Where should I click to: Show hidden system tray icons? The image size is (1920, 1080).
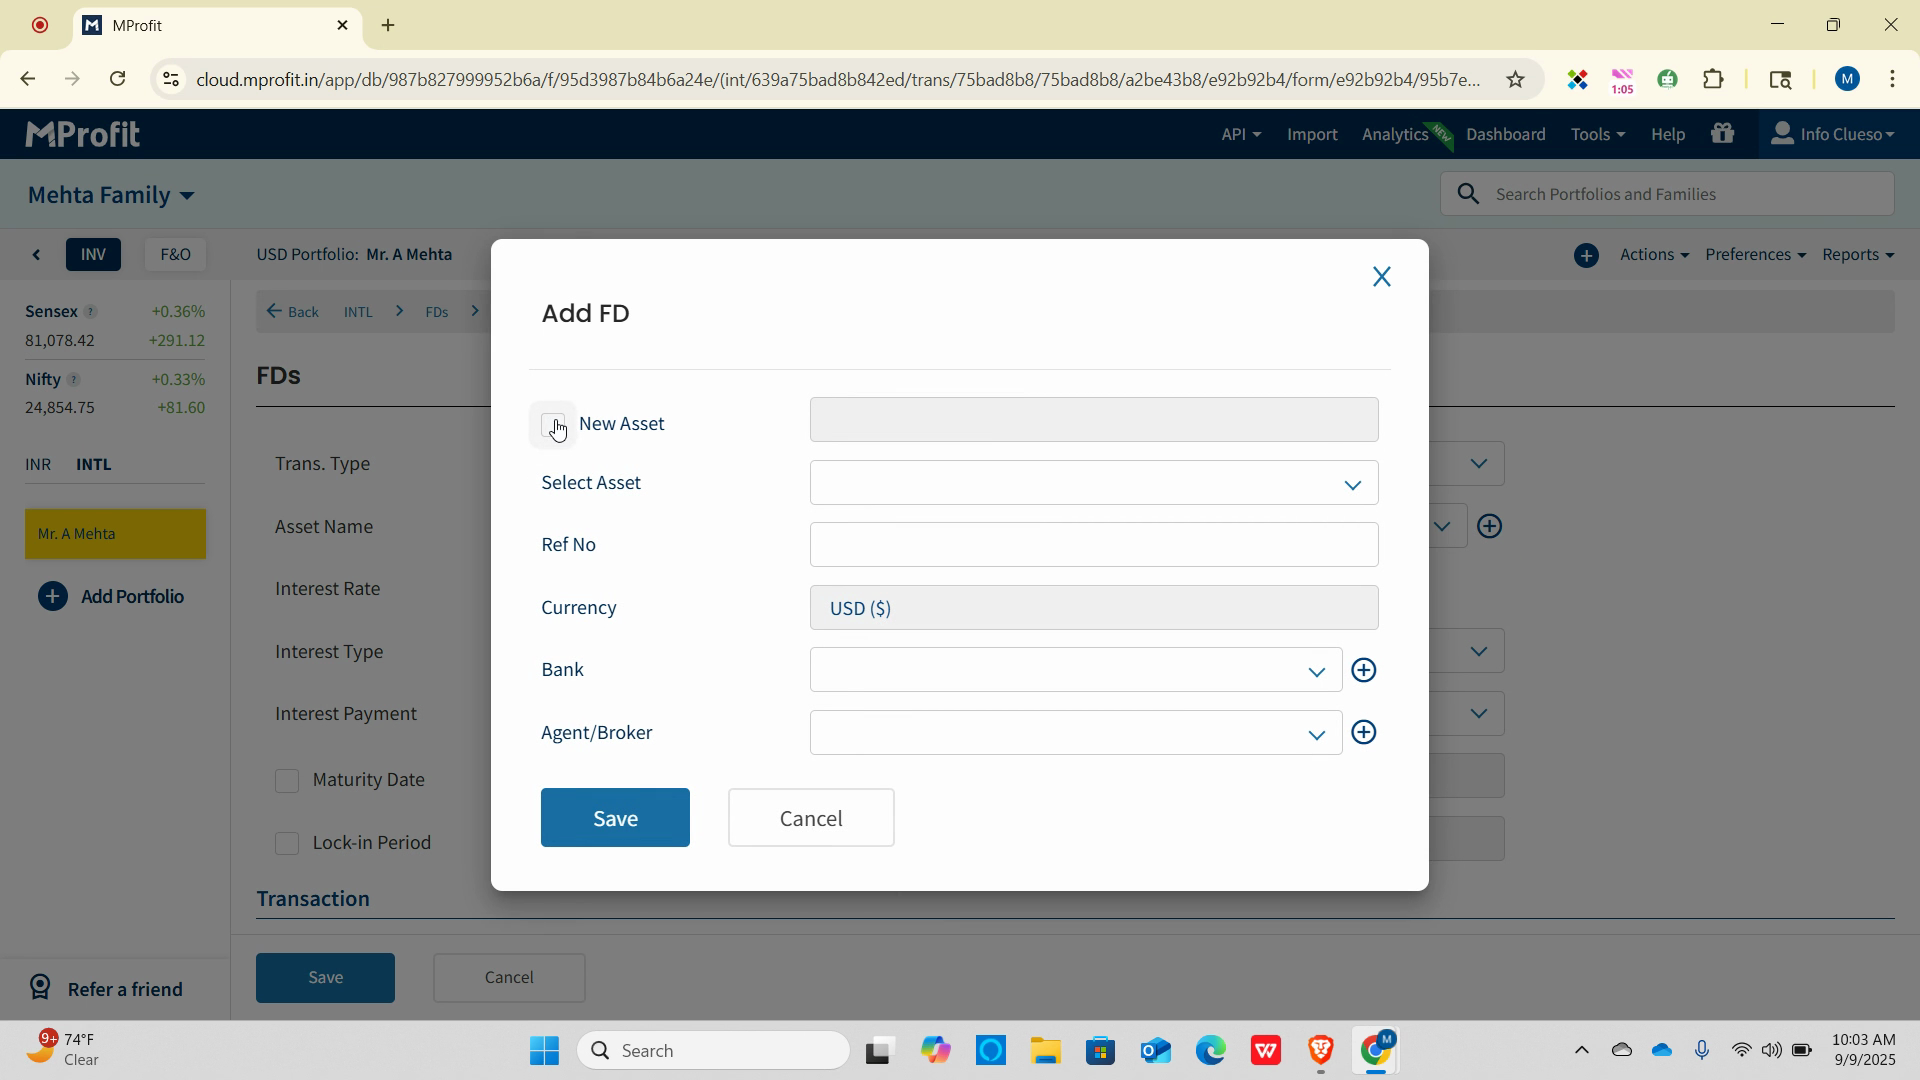pyautogui.click(x=1581, y=1051)
